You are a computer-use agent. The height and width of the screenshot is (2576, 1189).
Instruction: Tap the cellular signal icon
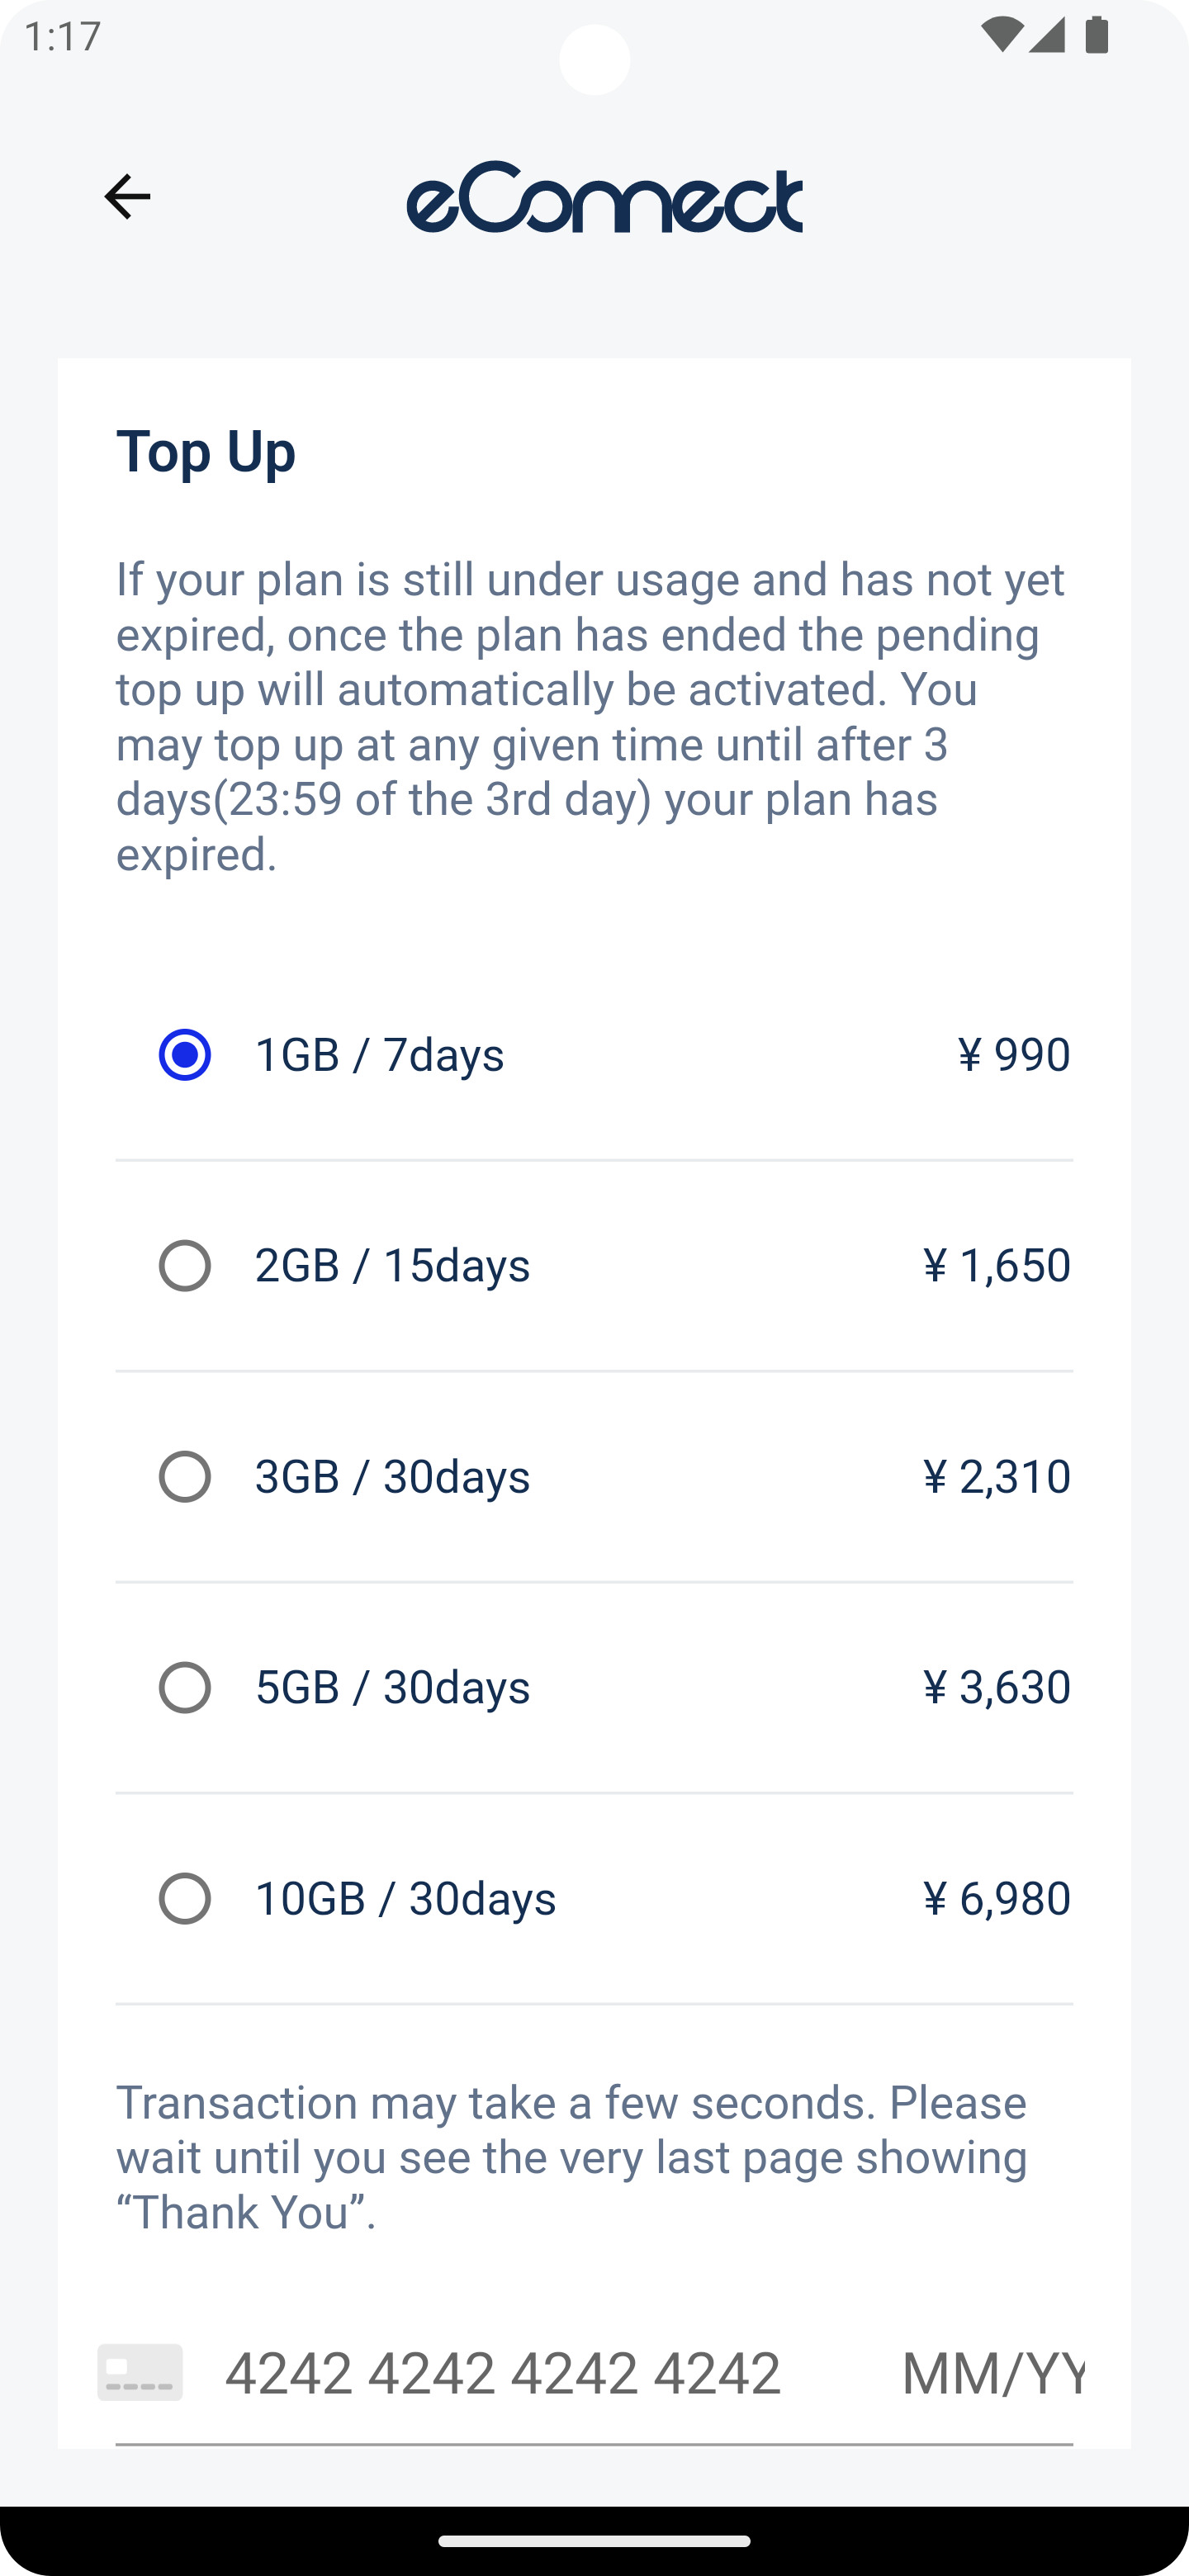pyautogui.click(x=1047, y=37)
